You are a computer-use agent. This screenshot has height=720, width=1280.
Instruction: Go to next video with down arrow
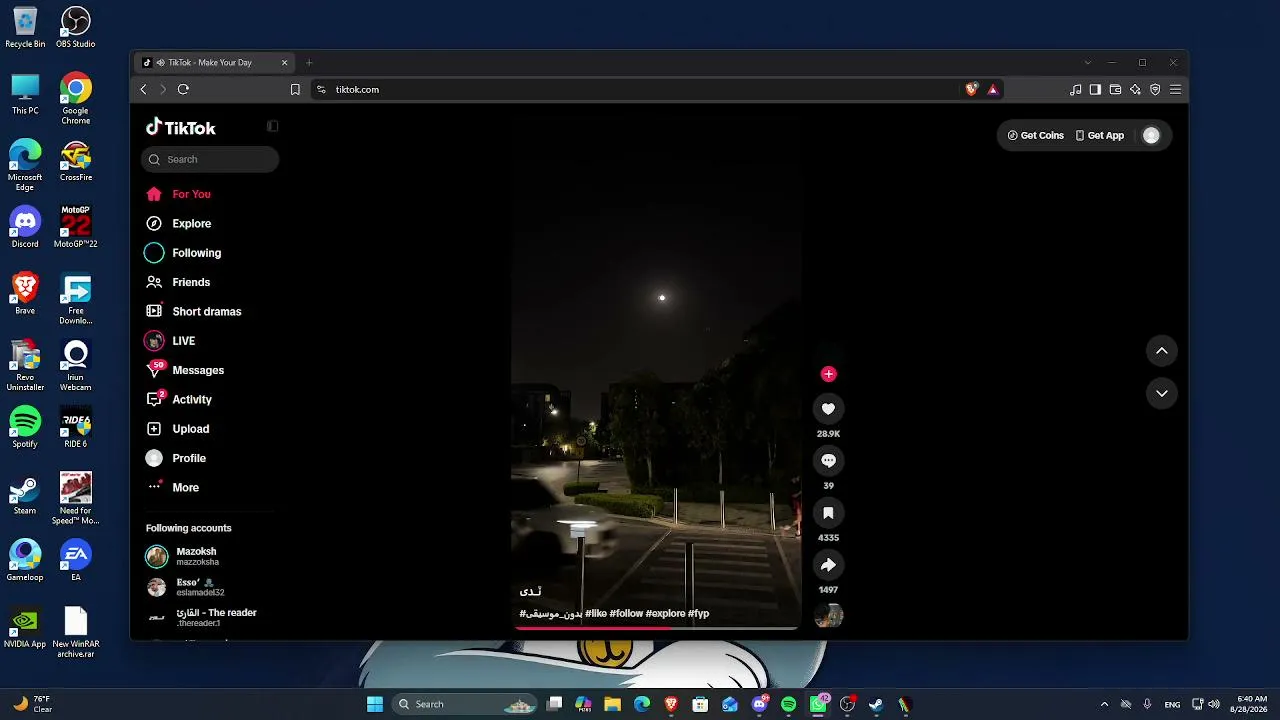point(1161,393)
